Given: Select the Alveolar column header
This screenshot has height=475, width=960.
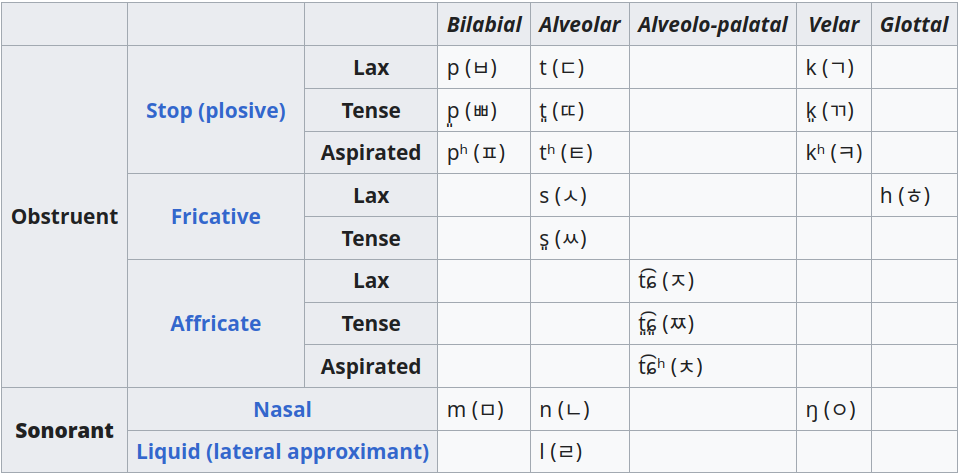Looking at the screenshot, I should click(580, 24).
